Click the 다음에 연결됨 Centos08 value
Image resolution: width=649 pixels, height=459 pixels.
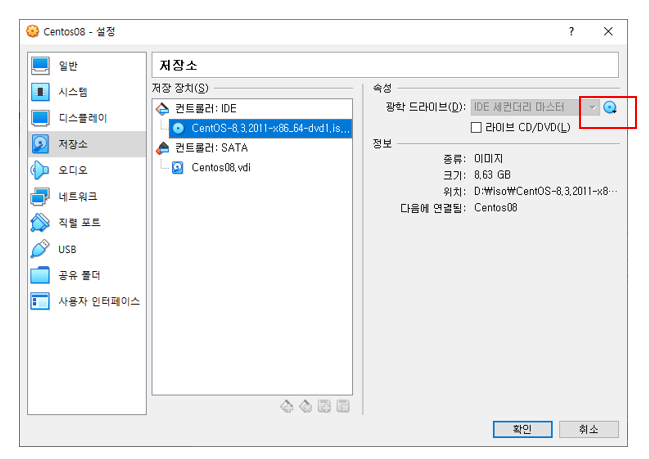(495, 208)
